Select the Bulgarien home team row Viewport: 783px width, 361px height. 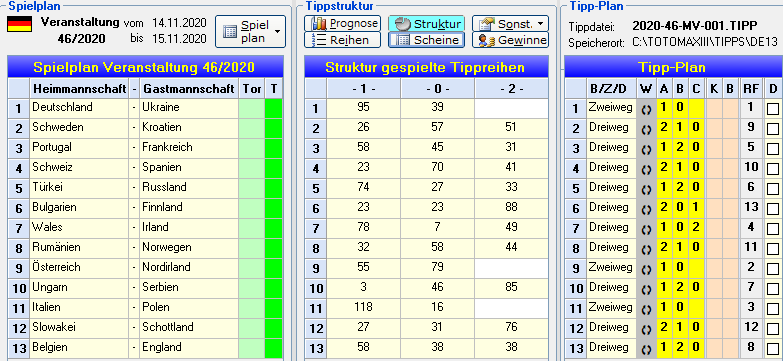tap(79, 208)
